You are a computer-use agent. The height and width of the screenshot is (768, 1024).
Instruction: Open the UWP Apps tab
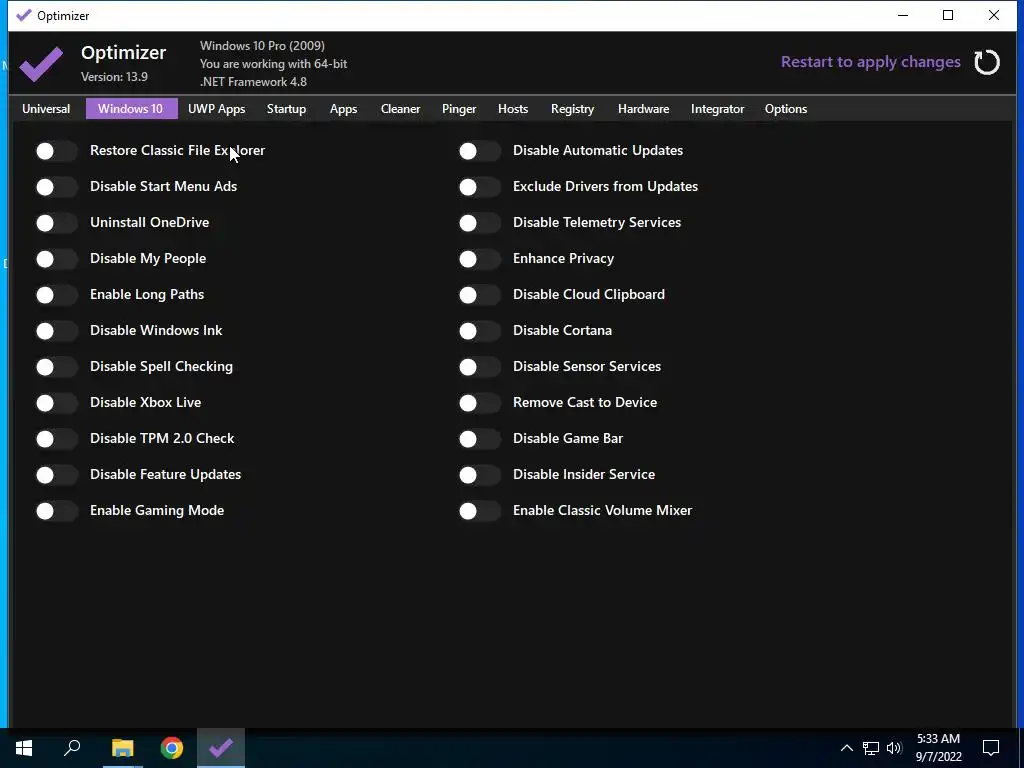click(x=216, y=109)
